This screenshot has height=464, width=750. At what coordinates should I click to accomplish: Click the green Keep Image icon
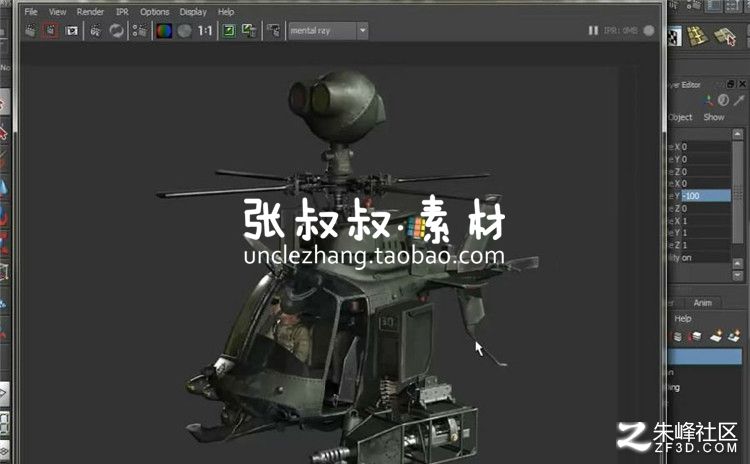click(229, 31)
